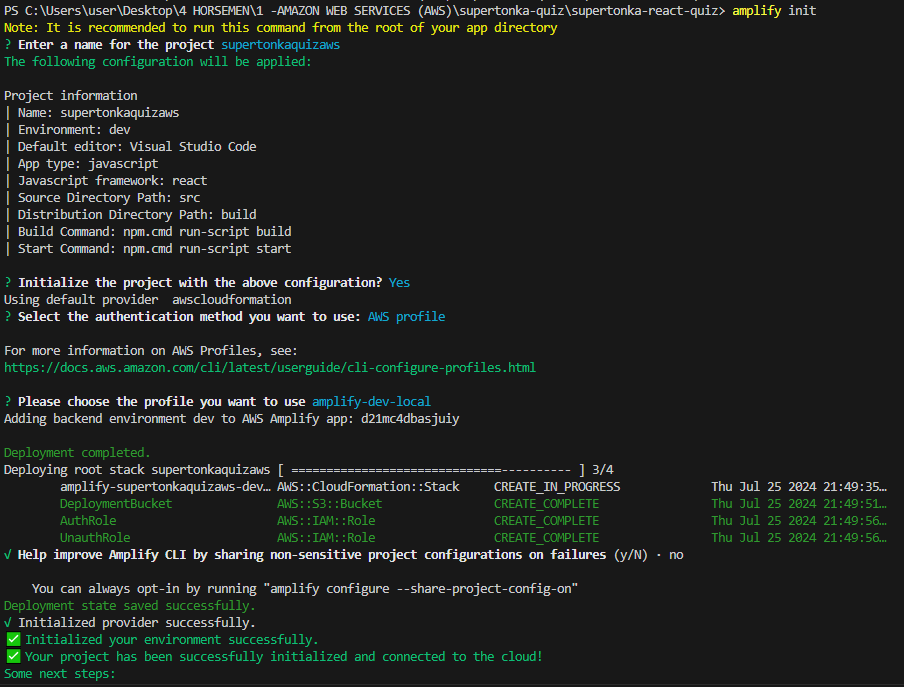Click the 'DeploymentBucket' resource row name
904x687 pixels.
coord(116,504)
